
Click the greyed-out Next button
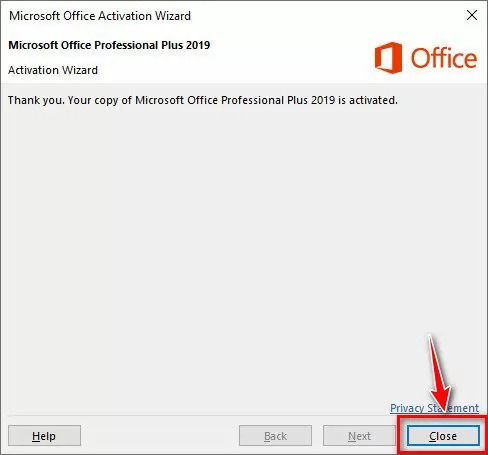pos(359,436)
